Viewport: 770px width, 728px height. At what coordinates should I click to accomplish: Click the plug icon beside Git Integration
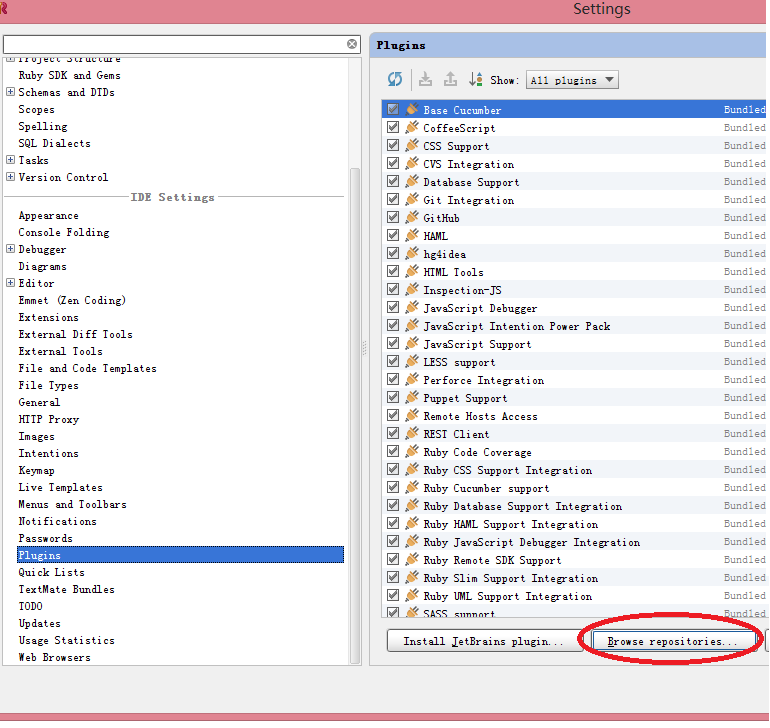coord(412,199)
